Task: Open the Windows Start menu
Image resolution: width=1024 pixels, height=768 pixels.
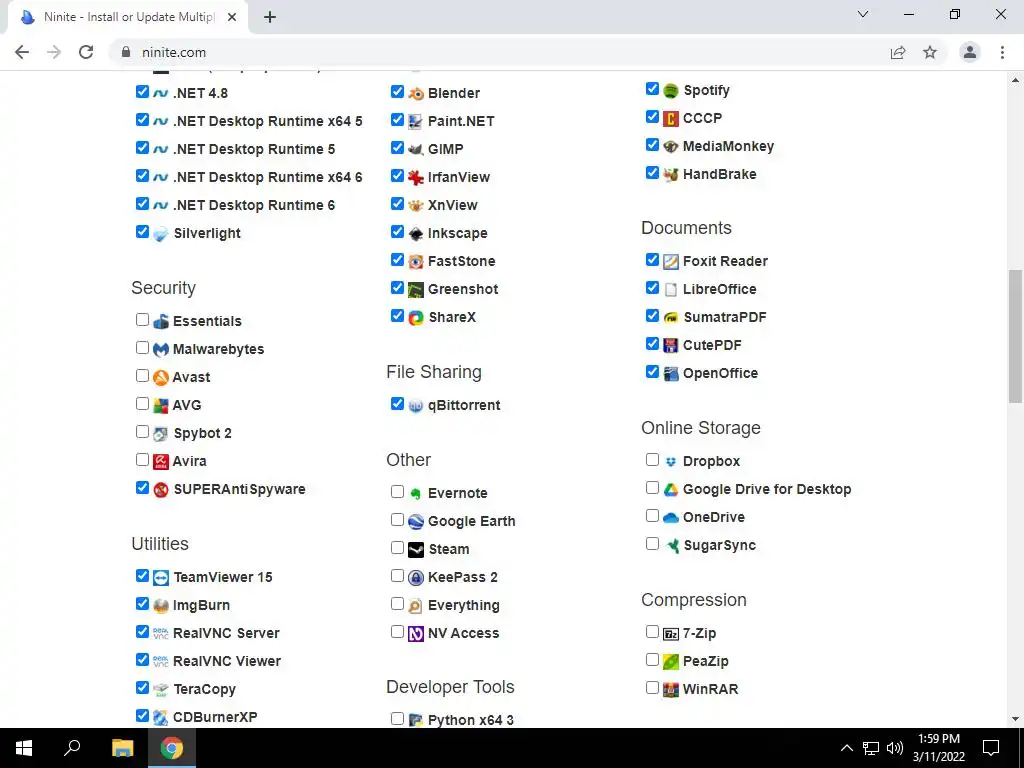Action: 24,748
